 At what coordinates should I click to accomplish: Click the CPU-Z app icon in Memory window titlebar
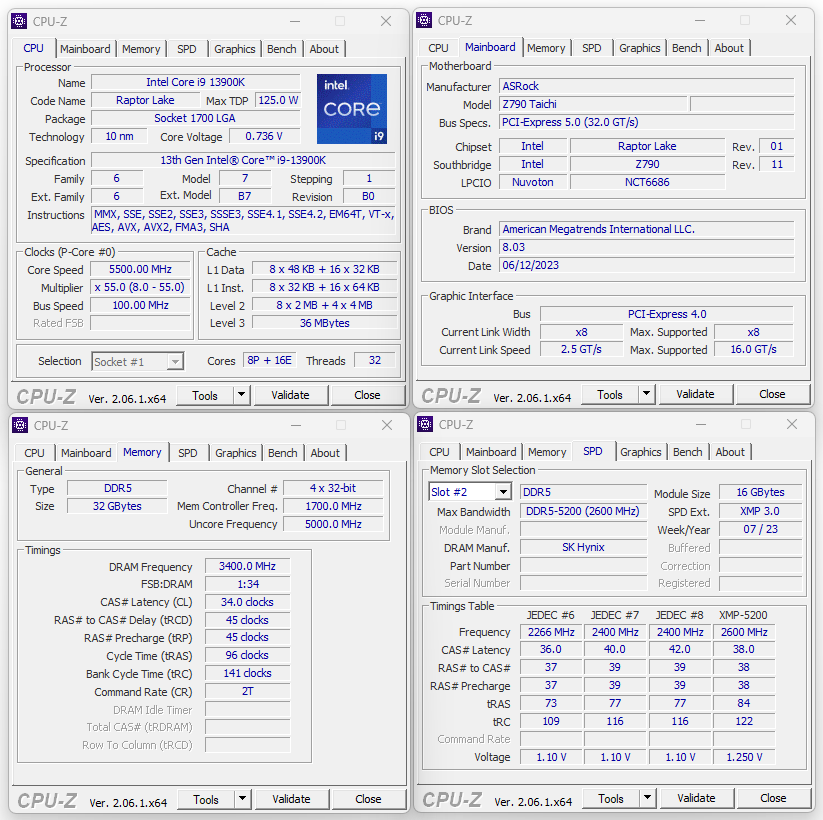(x=20, y=425)
